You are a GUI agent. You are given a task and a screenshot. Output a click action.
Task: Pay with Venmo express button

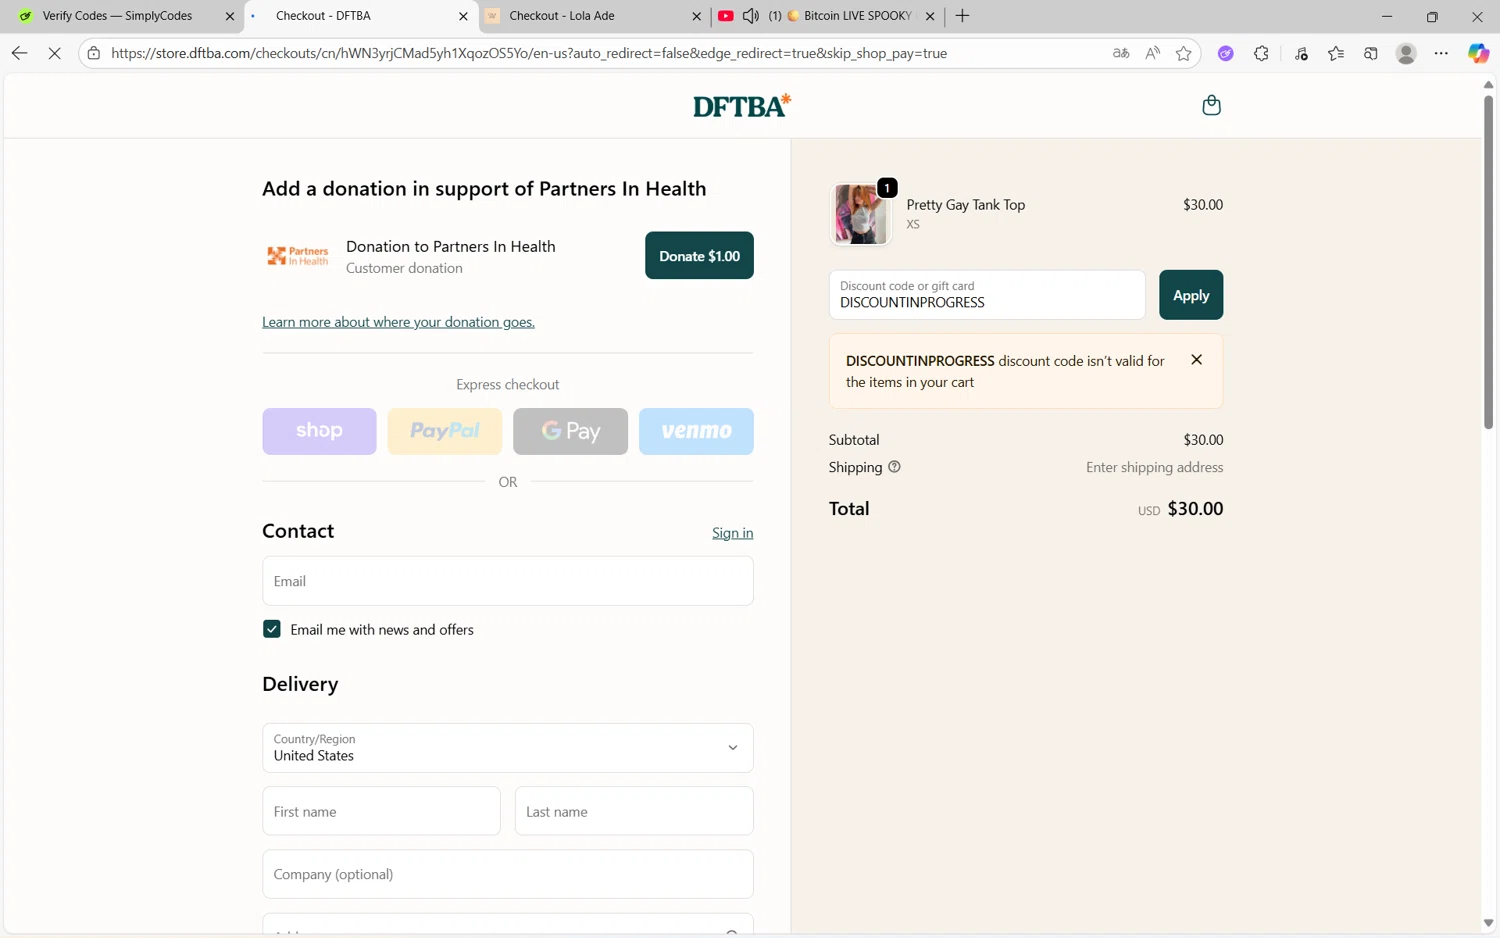(696, 431)
